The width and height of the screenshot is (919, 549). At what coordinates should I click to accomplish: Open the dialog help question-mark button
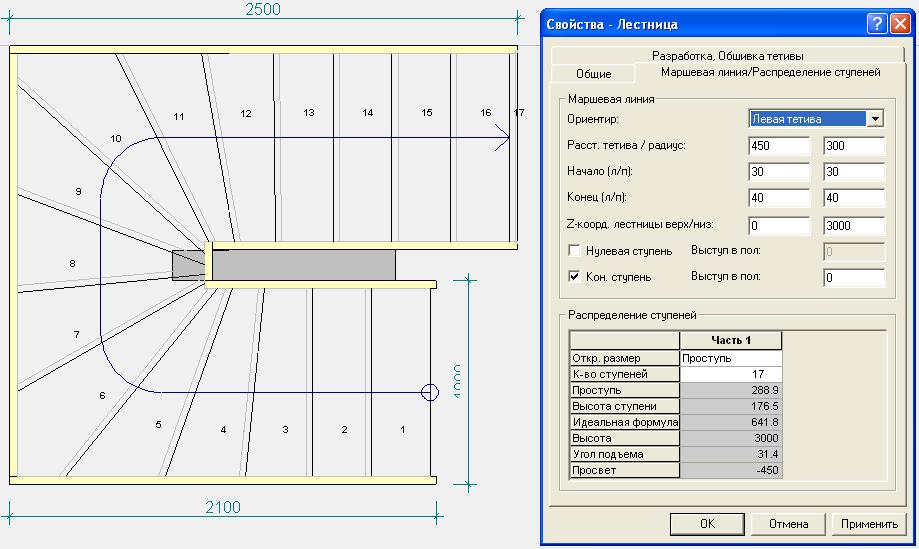877,24
